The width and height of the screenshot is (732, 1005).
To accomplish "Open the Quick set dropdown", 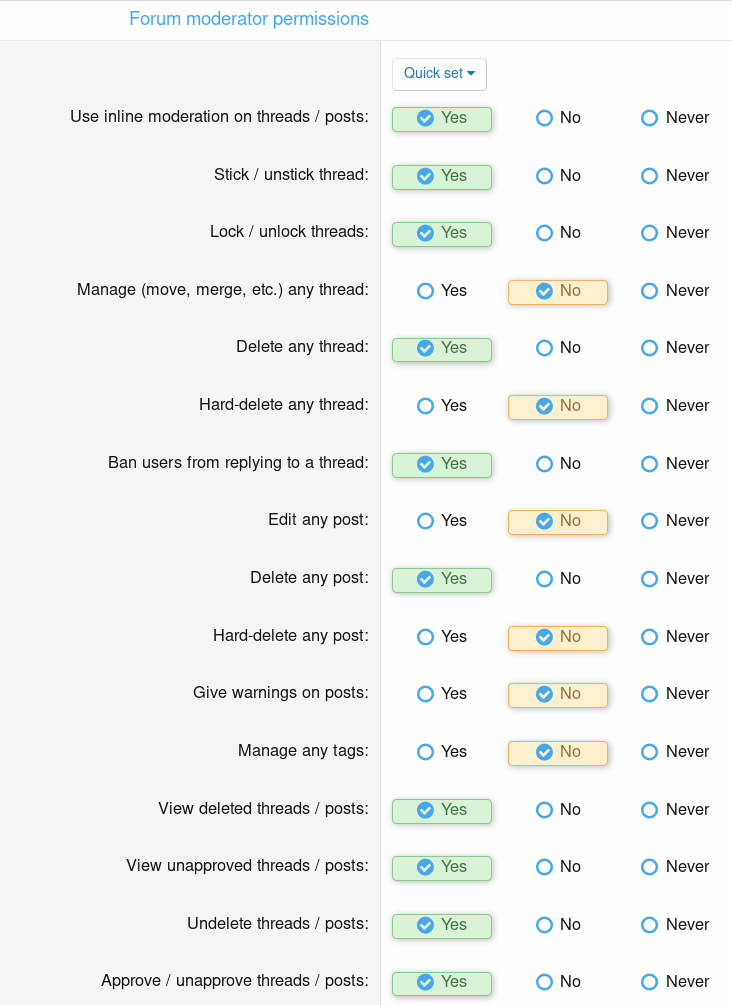I will (x=439, y=74).
